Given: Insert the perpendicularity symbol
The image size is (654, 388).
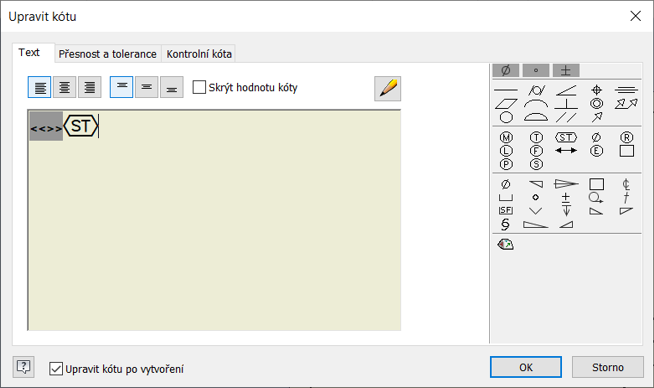Looking at the screenshot, I should coord(566,103).
